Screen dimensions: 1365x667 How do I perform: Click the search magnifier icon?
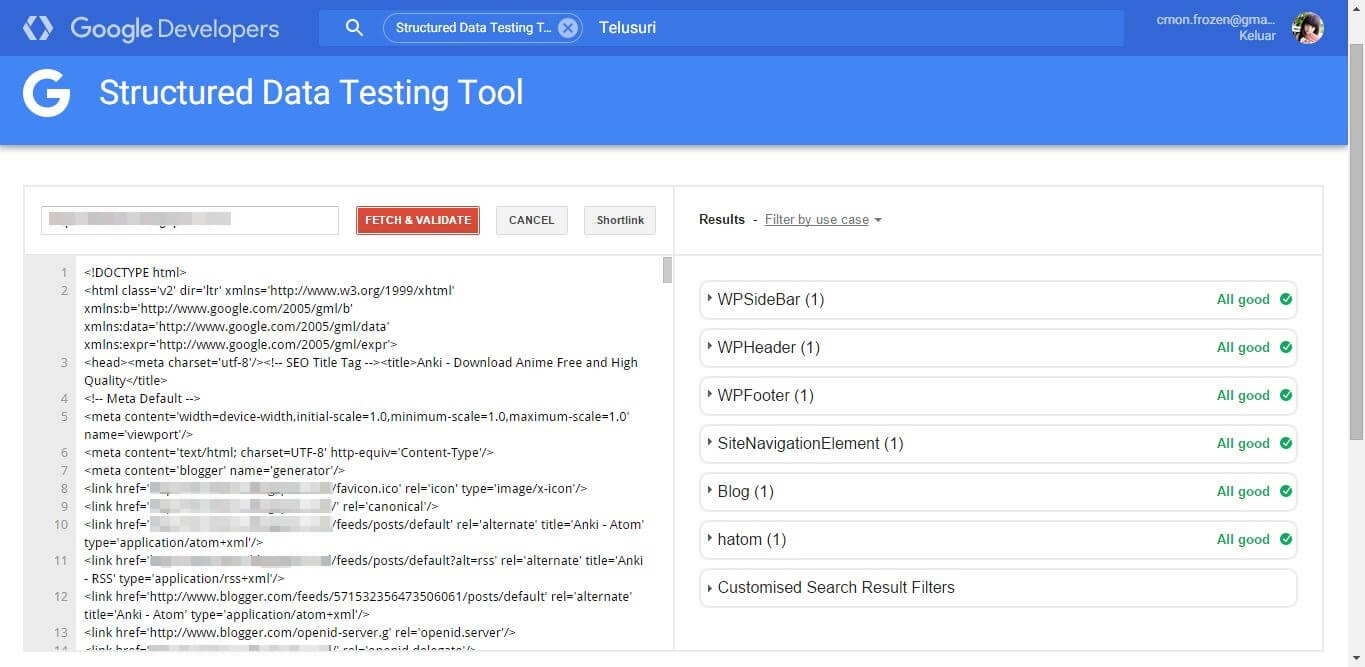click(x=354, y=28)
